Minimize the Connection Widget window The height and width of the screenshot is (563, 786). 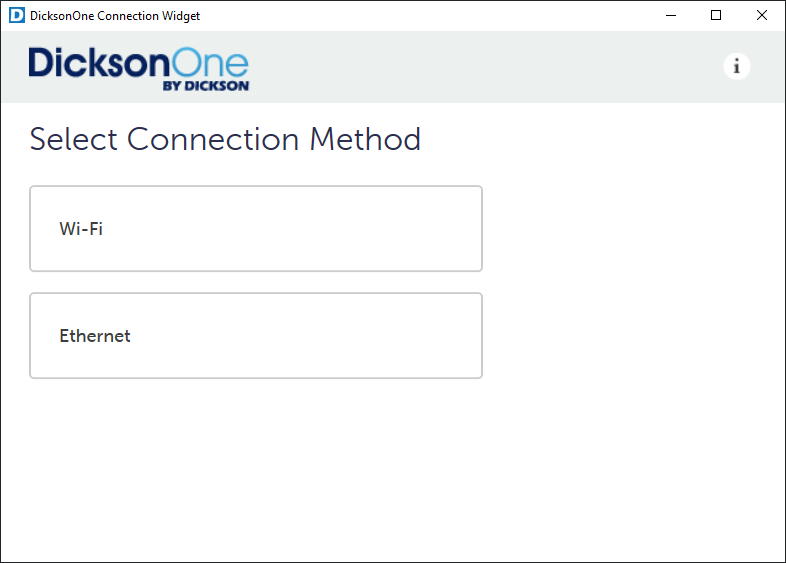(x=669, y=15)
